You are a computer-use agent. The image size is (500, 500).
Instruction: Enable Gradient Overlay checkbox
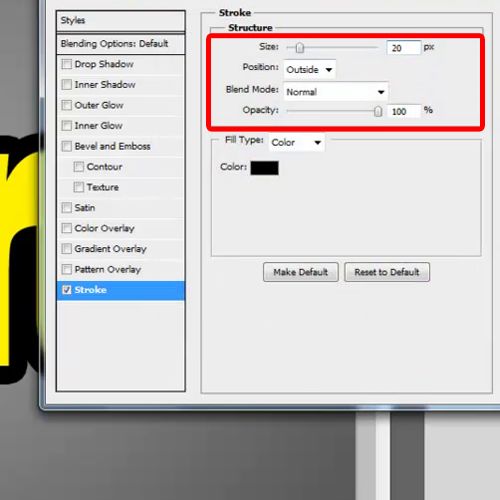67,249
